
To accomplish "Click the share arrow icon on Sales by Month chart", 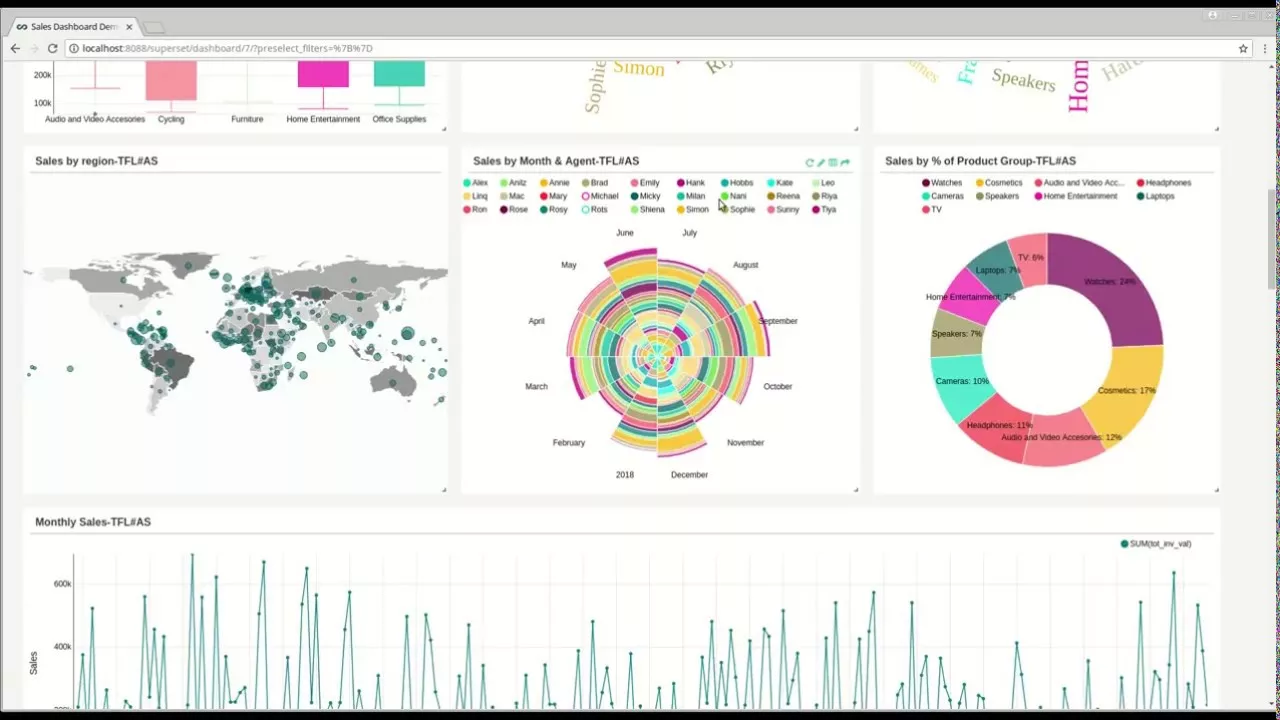I will [845, 162].
